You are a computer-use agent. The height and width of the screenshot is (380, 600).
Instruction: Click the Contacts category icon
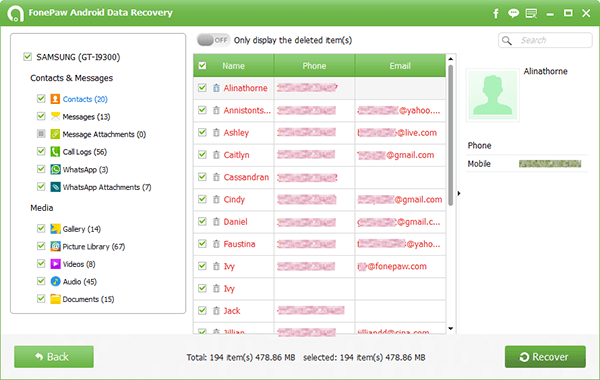[55, 99]
